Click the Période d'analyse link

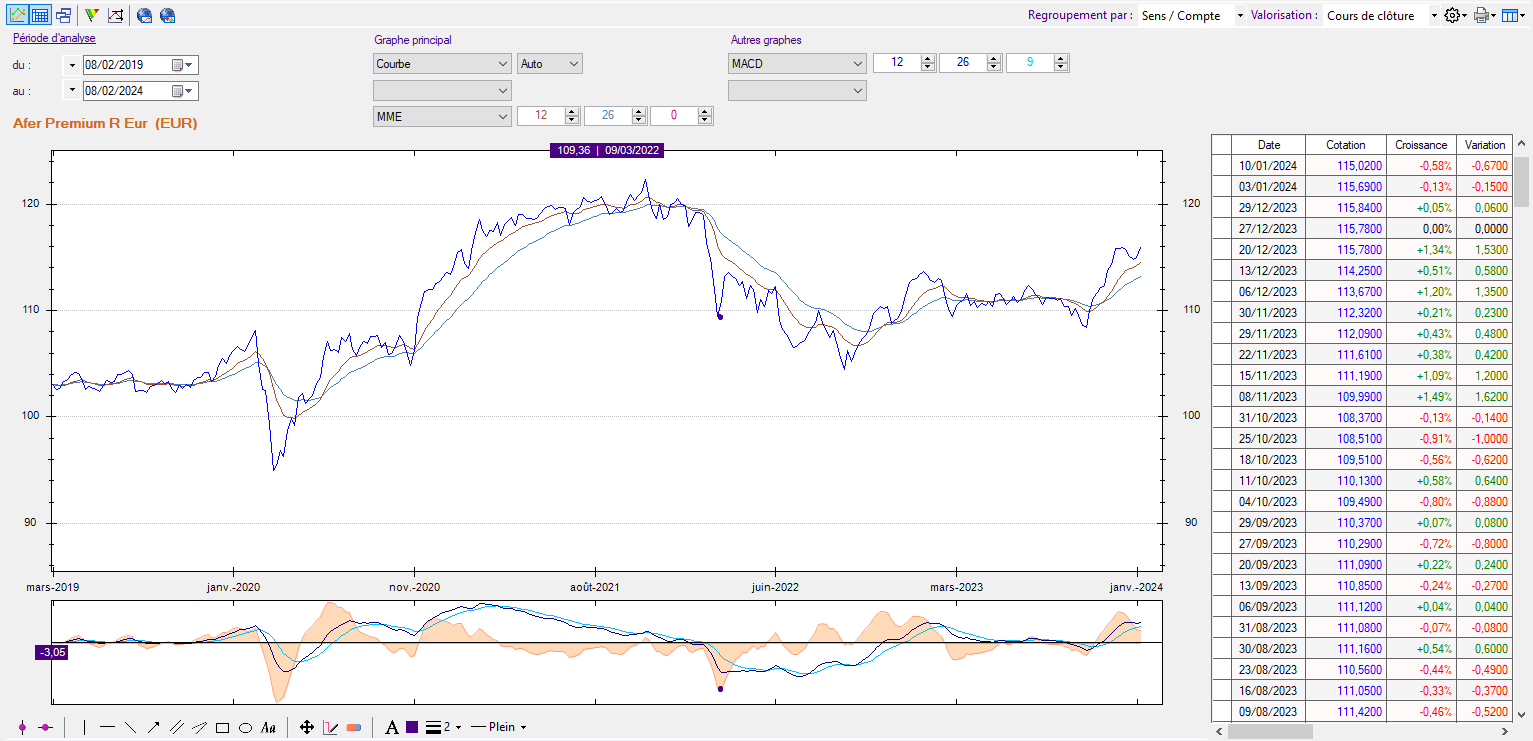pos(54,39)
